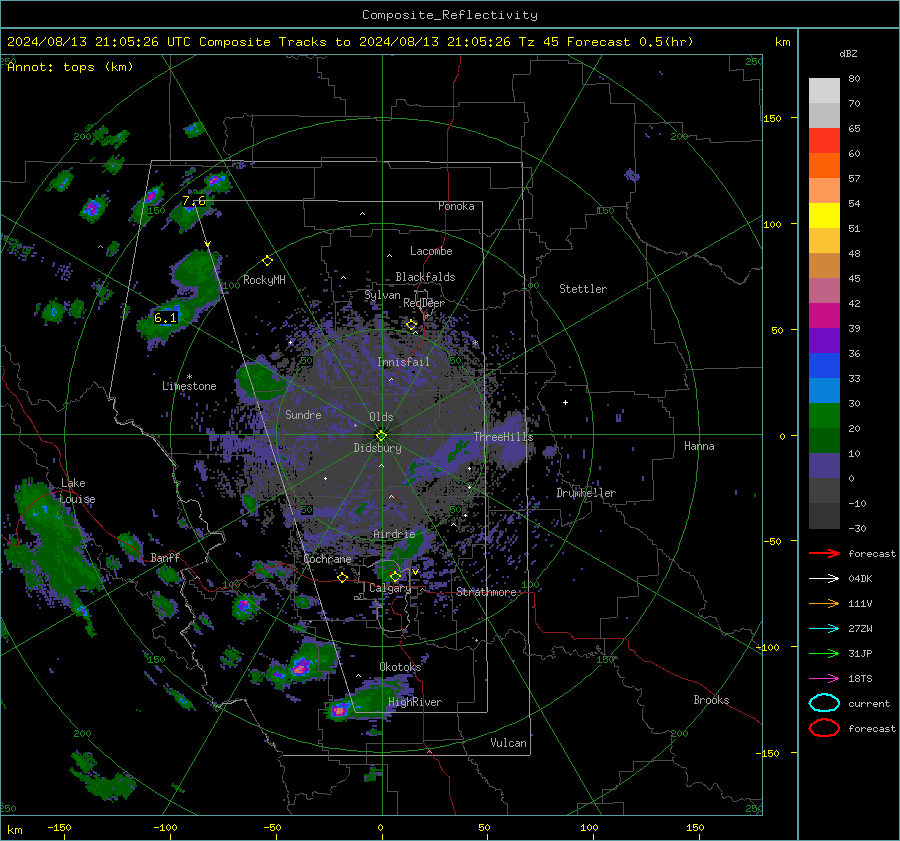Pick the red 60 dBZ color swatch
This screenshot has height=841, width=900.
pyautogui.click(x=824, y=141)
